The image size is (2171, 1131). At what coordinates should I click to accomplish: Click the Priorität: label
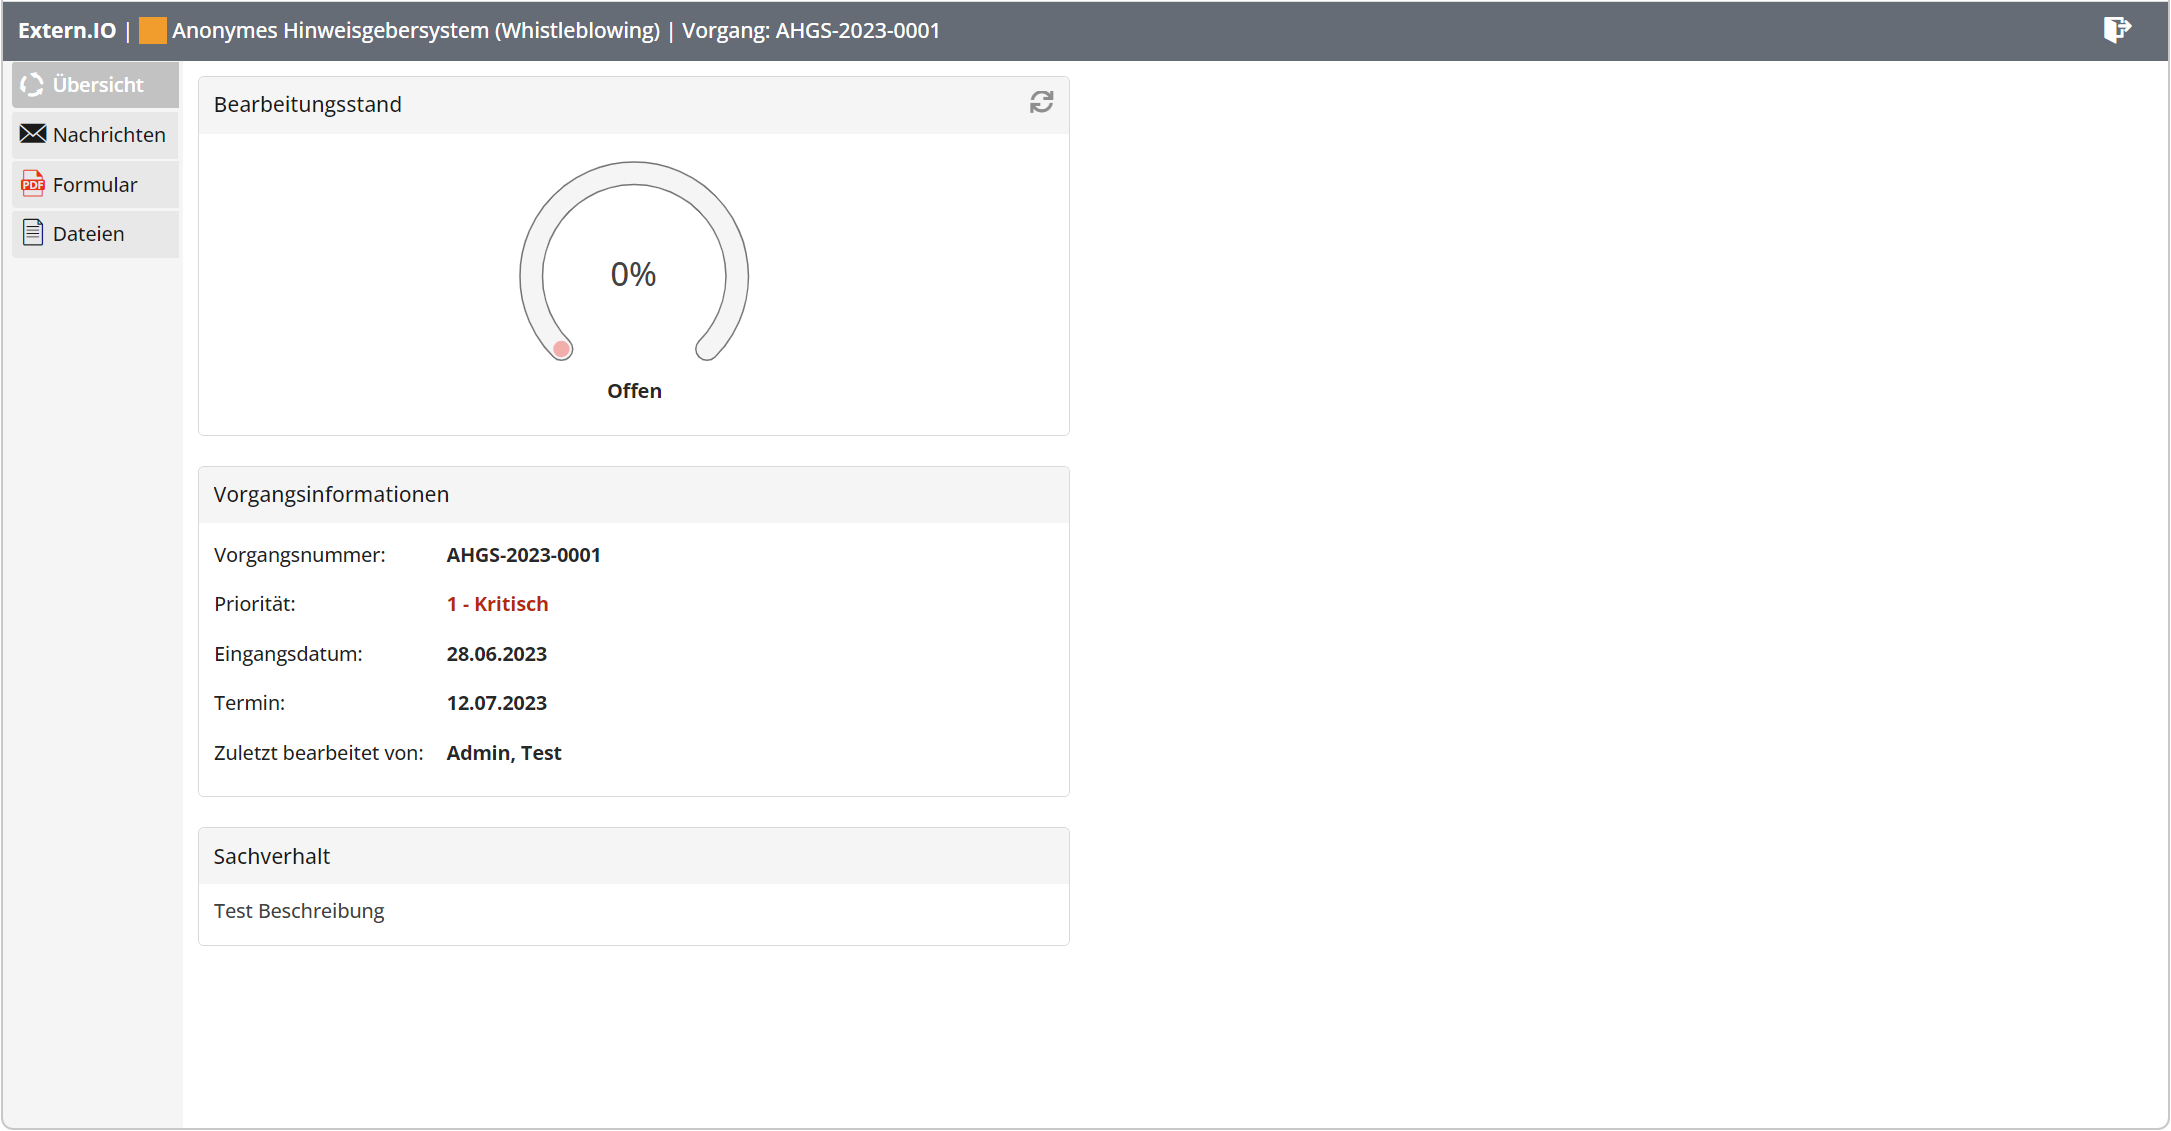pyautogui.click(x=255, y=604)
